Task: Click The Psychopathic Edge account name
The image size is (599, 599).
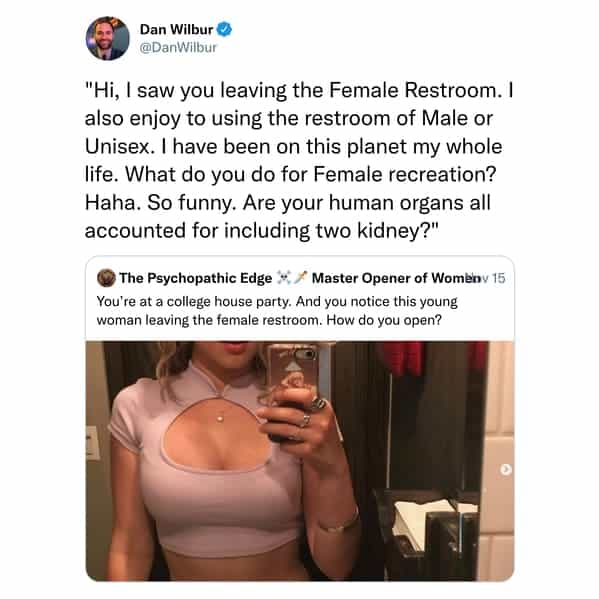Action: coord(196,278)
